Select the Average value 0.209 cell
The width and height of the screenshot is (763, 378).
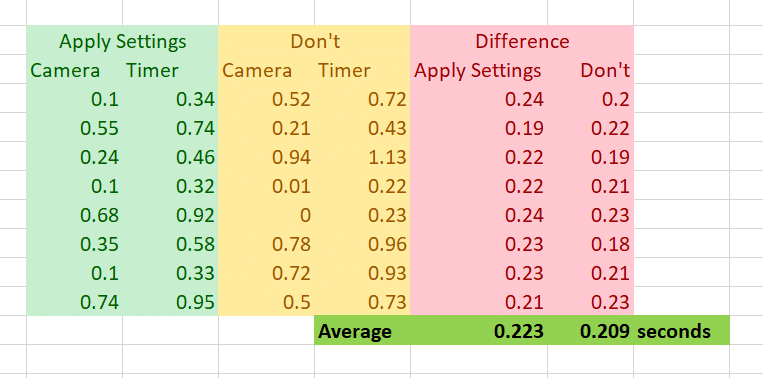(x=590, y=331)
